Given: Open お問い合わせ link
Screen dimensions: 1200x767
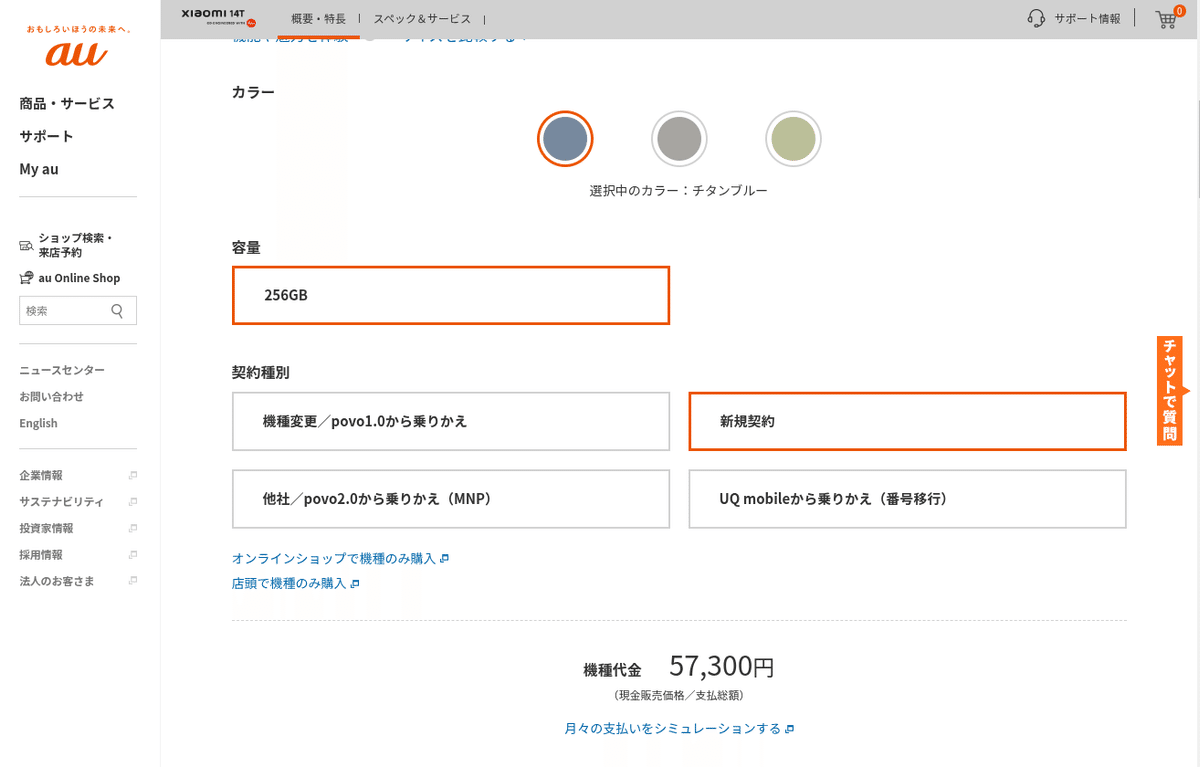Looking at the screenshot, I should coord(51,396).
